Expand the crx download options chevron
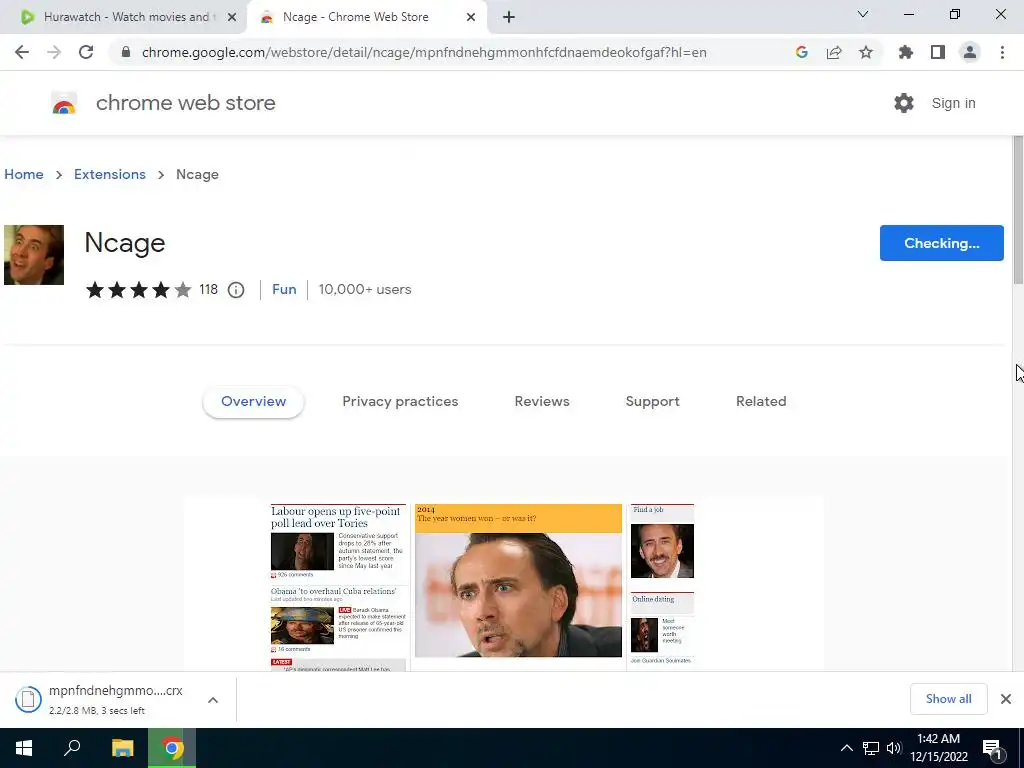The image size is (1024, 768). (213, 699)
